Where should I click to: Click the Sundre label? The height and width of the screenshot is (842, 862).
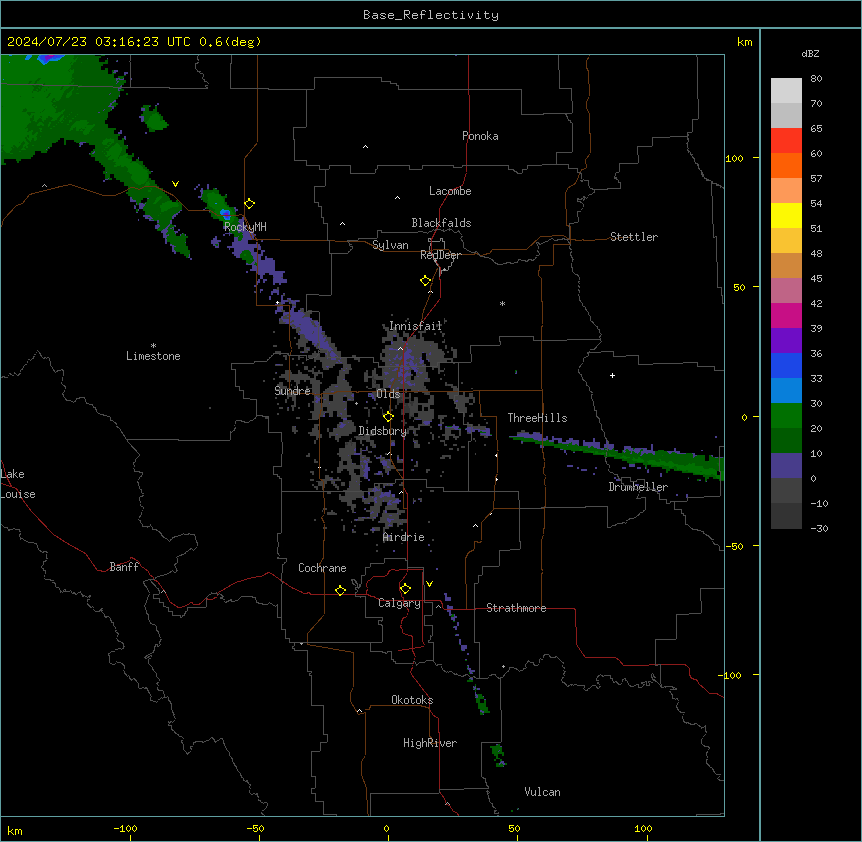click(x=292, y=391)
